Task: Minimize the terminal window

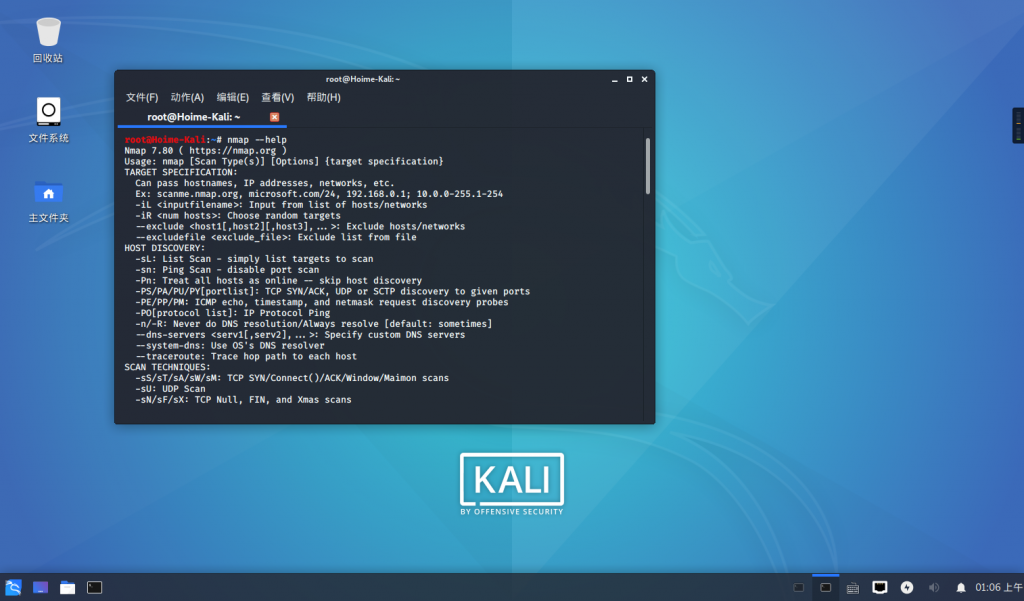Action: tap(615, 79)
